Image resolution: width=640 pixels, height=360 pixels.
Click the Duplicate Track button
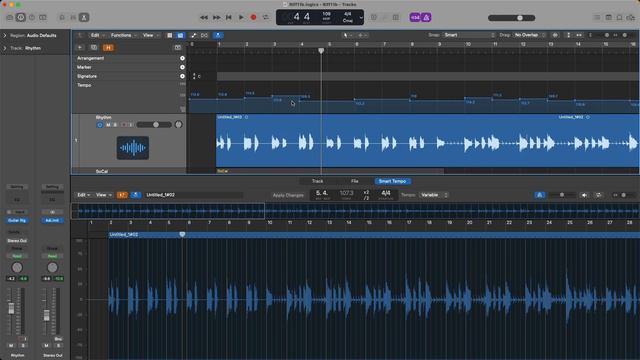click(94, 48)
